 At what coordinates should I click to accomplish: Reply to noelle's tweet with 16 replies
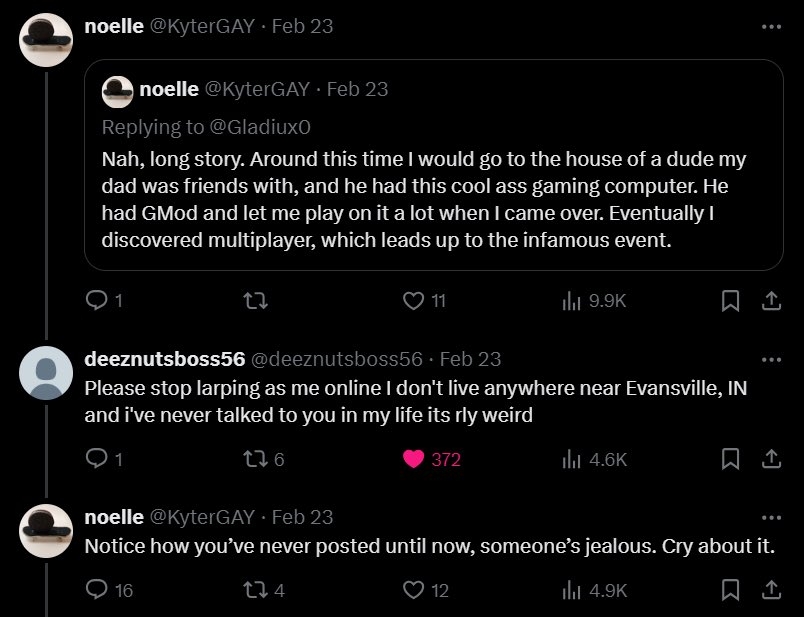(97, 590)
